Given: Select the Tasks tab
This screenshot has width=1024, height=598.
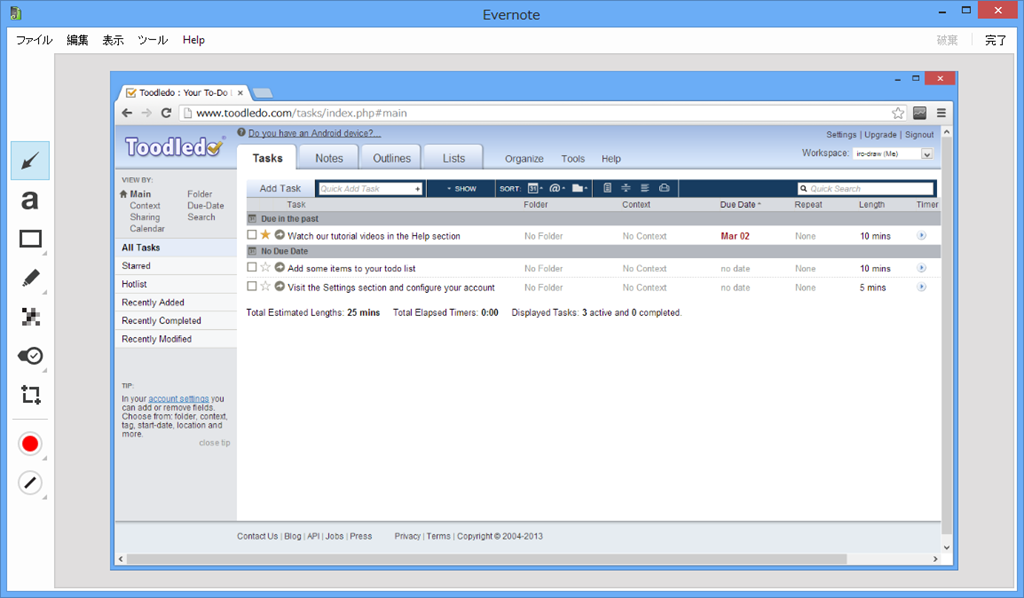Looking at the screenshot, I should tap(267, 158).
